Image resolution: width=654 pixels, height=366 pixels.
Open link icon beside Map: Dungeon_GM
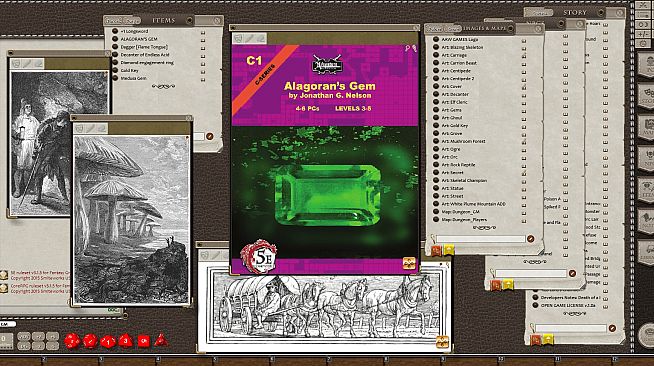click(436, 211)
